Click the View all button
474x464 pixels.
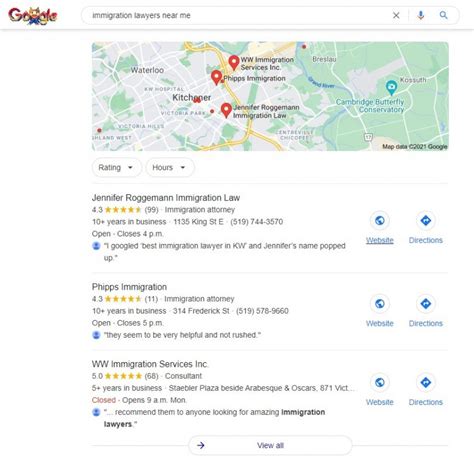point(270,445)
